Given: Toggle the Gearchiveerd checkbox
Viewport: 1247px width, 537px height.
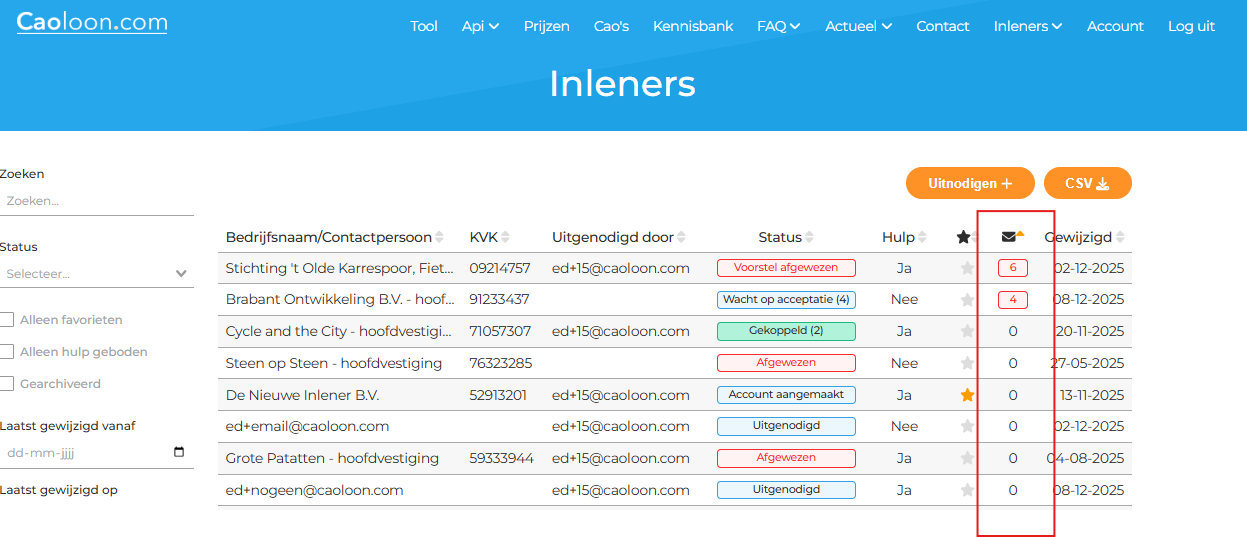Looking at the screenshot, I should pos(7,384).
